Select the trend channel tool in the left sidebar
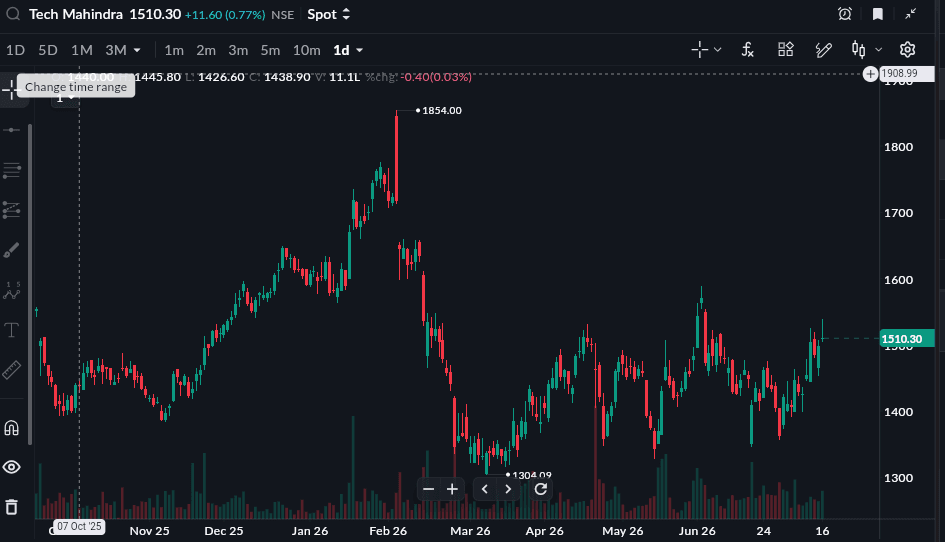The height and width of the screenshot is (542, 945). (11, 210)
